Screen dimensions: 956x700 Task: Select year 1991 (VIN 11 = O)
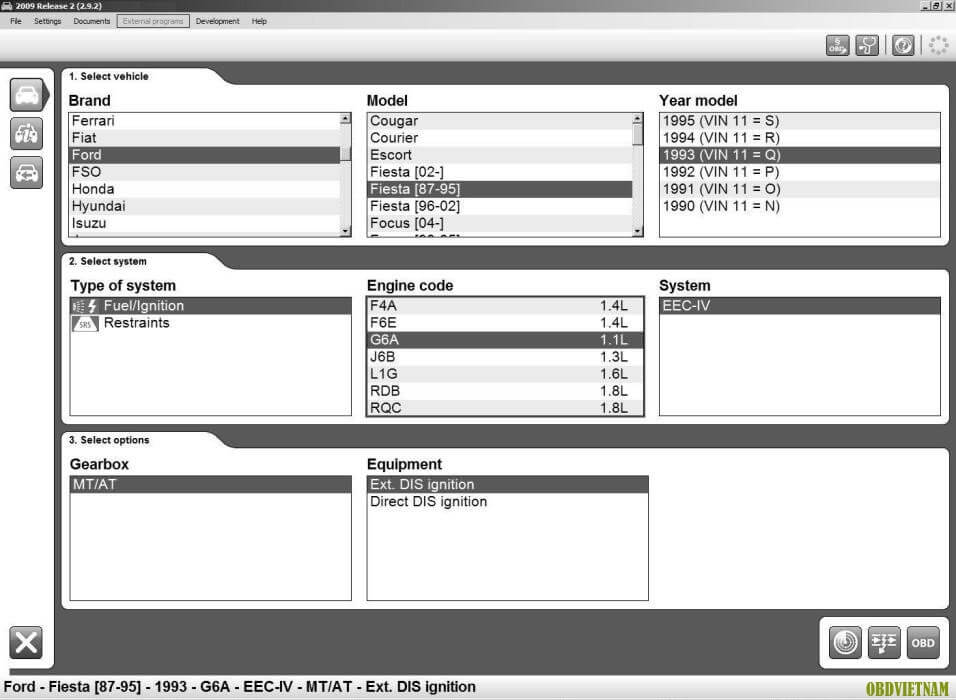[800, 189]
